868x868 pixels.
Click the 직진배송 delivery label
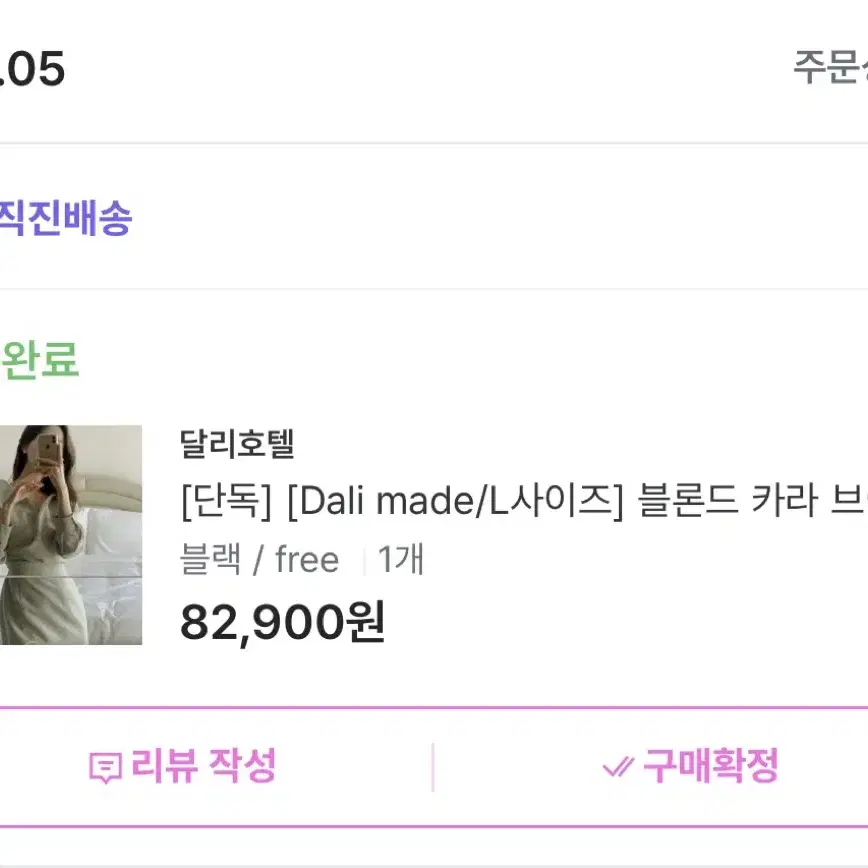pyautogui.click(x=65, y=218)
